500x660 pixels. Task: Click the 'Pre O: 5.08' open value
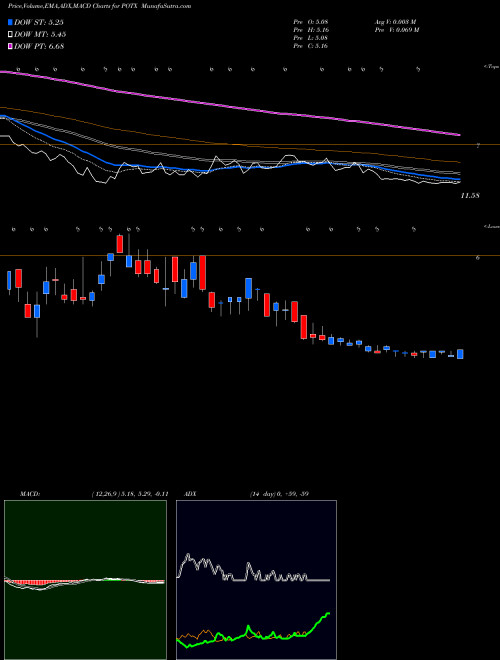[311, 22]
